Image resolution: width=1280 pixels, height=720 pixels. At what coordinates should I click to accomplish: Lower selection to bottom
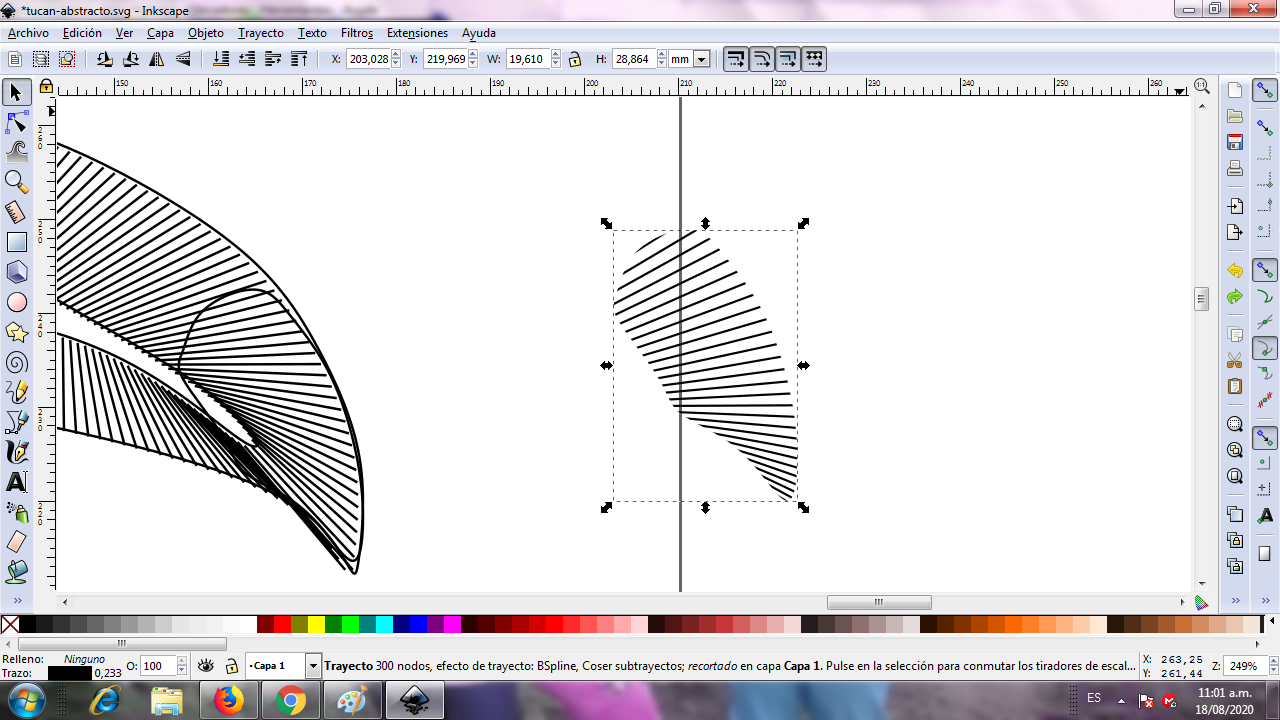(x=222, y=59)
